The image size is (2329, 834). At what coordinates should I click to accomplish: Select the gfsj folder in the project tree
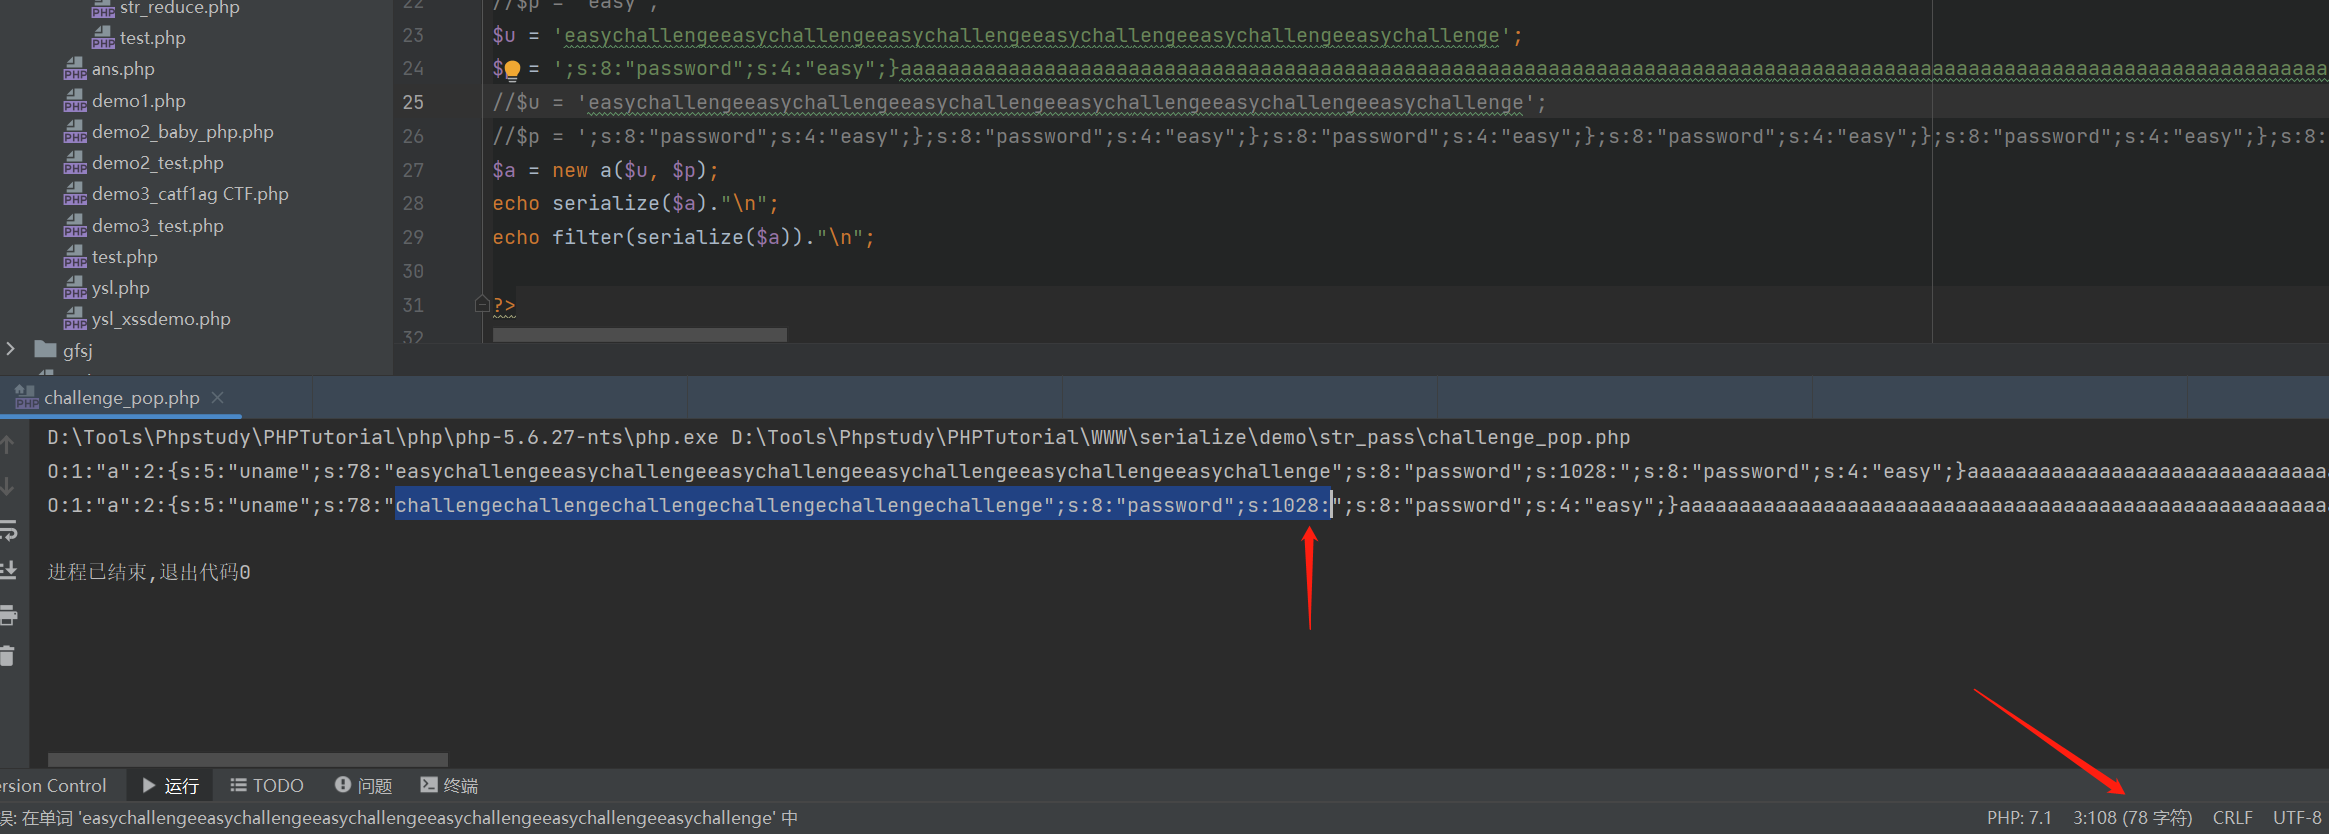[x=77, y=350]
